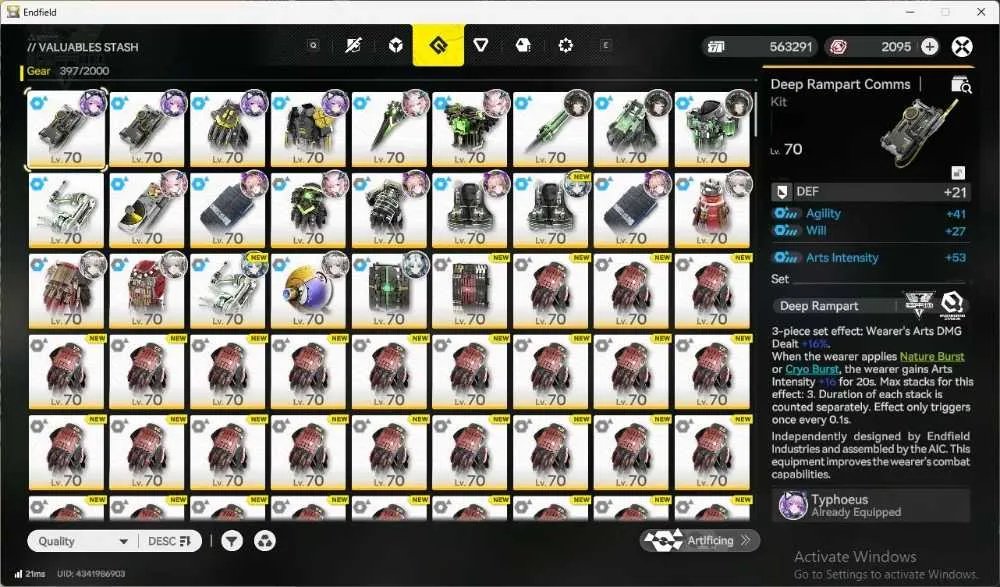Toggle DESC sort order
The image size is (1000, 587).
click(x=170, y=541)
